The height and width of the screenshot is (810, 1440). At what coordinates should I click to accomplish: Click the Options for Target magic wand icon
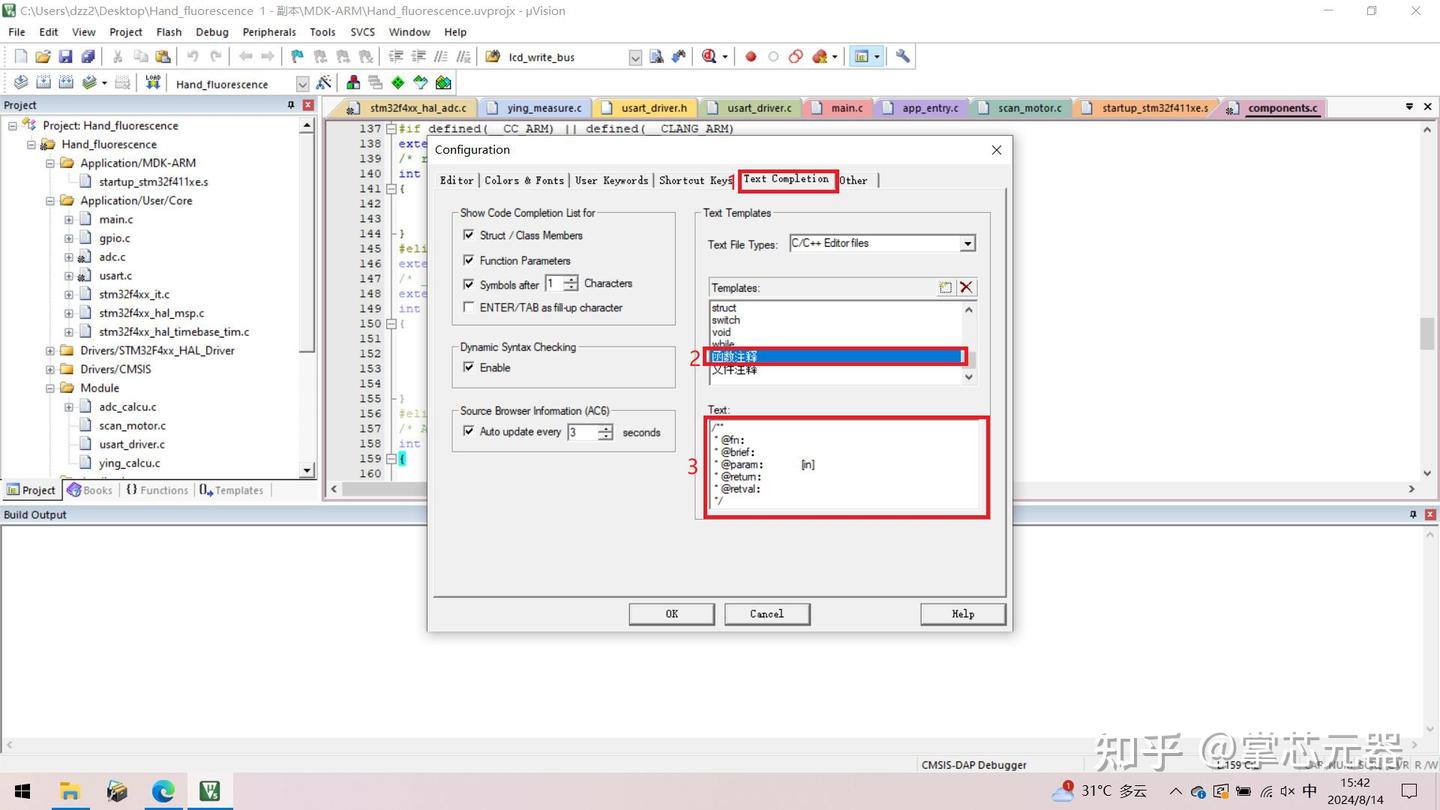323,83
